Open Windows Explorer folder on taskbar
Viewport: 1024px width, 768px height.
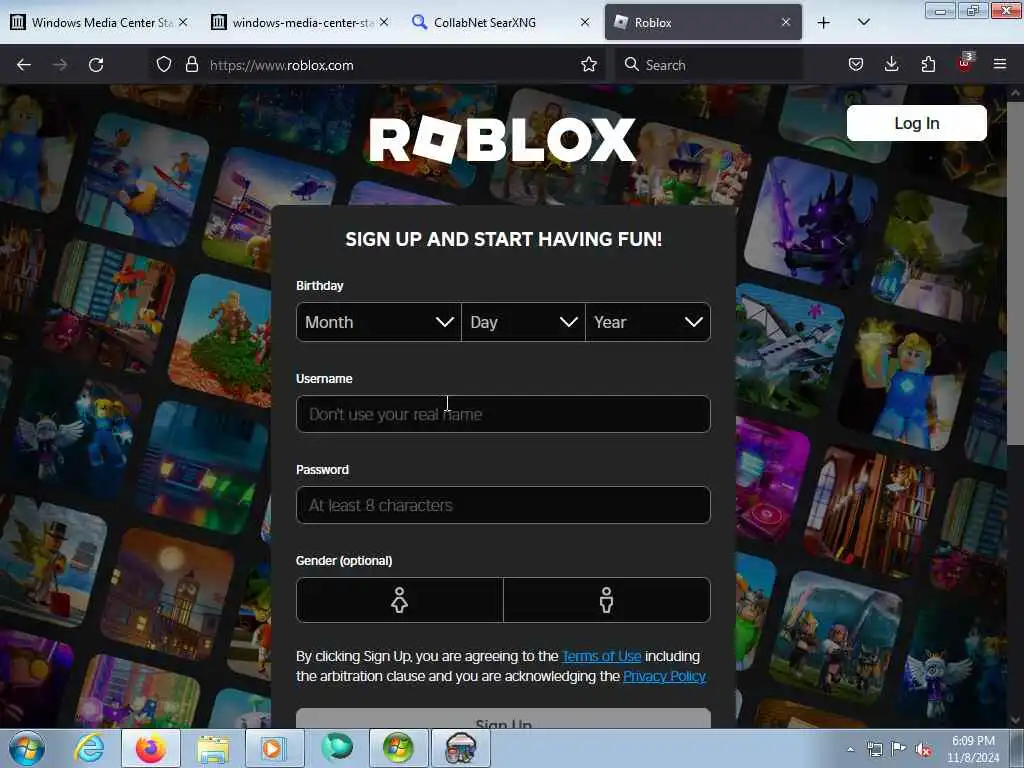click(213, 748)
